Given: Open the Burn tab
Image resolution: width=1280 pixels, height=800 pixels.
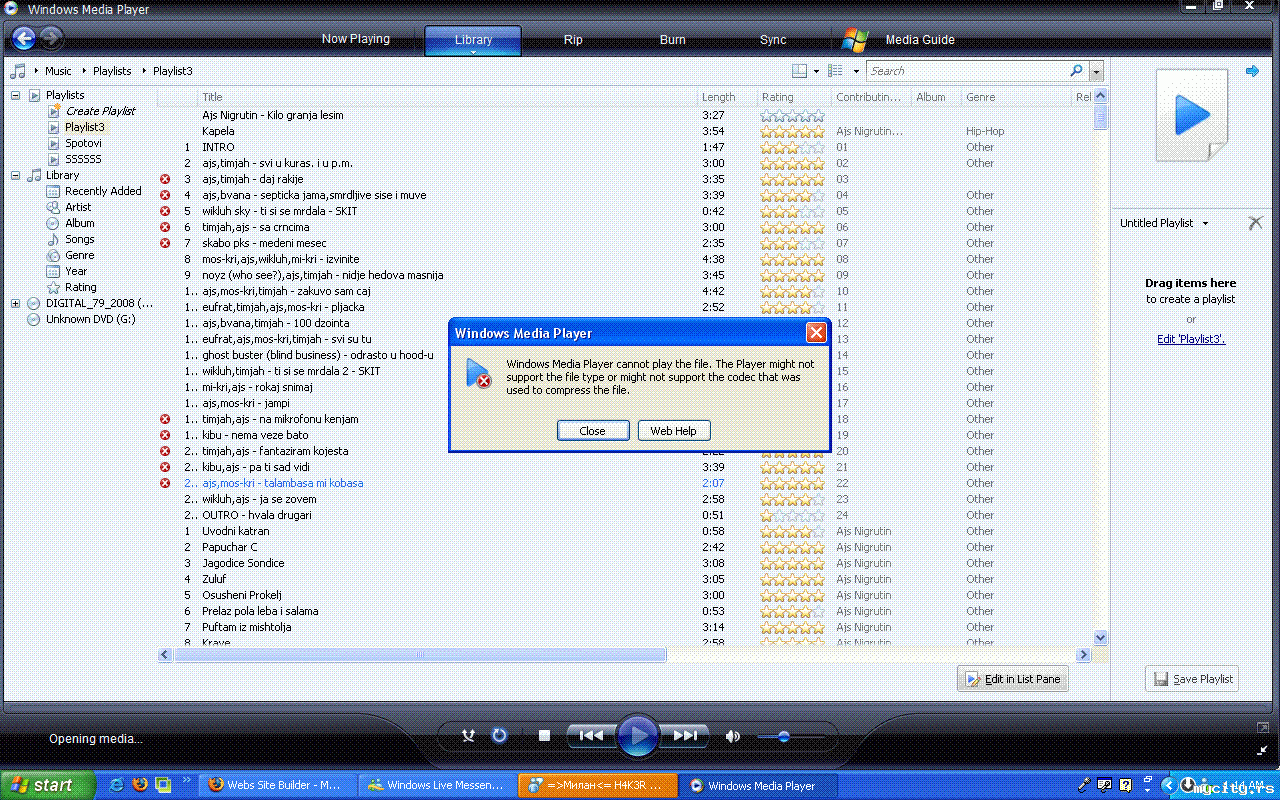Looking at the screenshot, I should click(x=673, y=40).
